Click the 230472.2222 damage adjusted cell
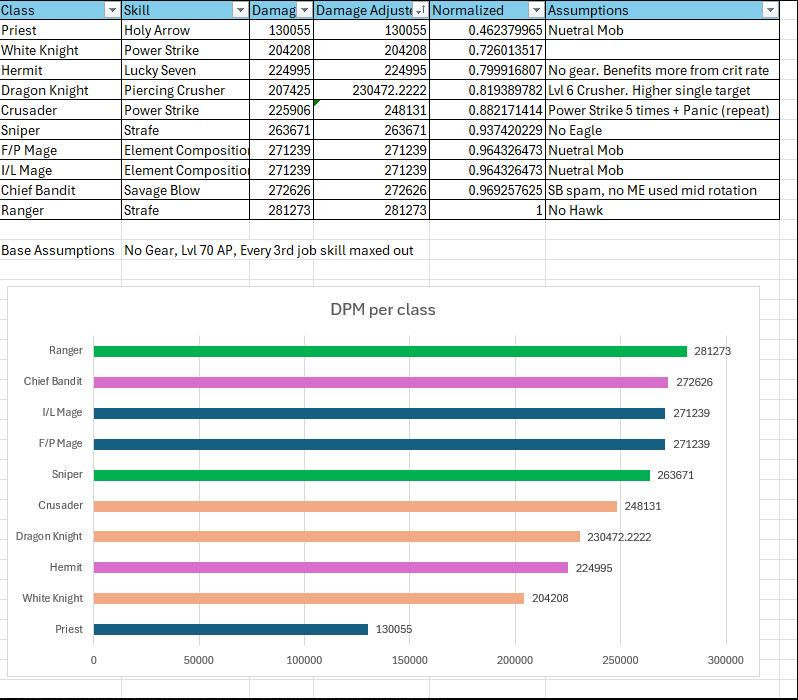The height and width of the screenshot is (700, 798). (372, 90)
